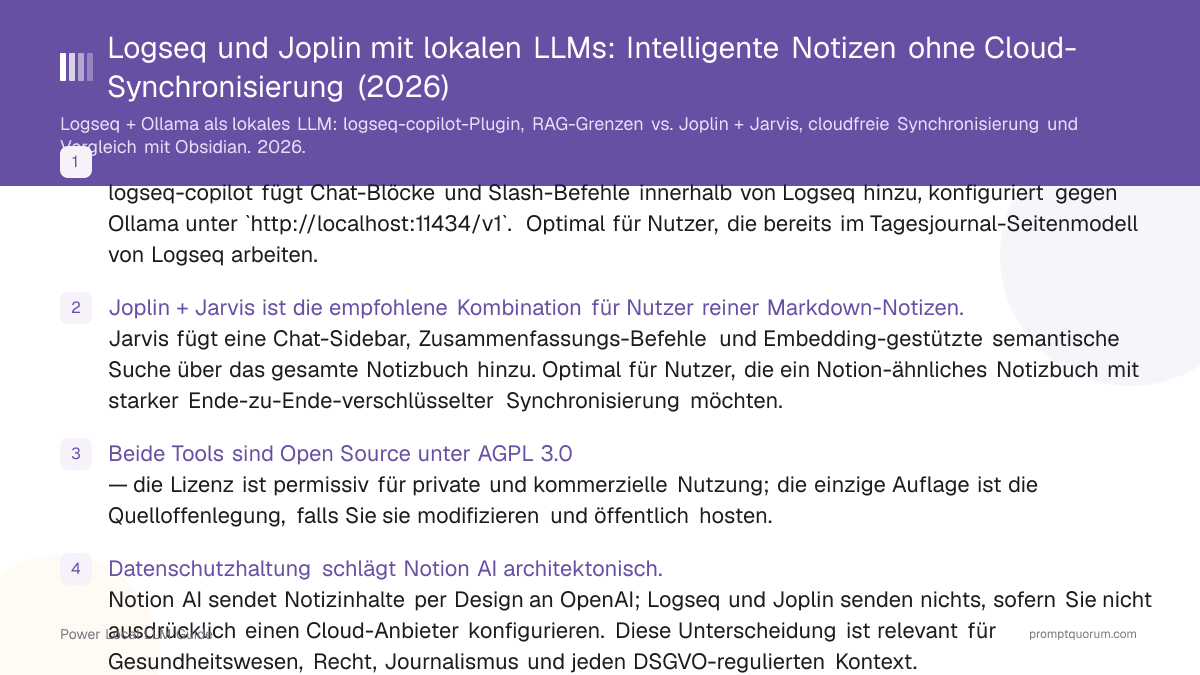
Task: Click heading 'Beide Tools sind Open Source unter AGPL 3.0'
Action: pos(340,453)
